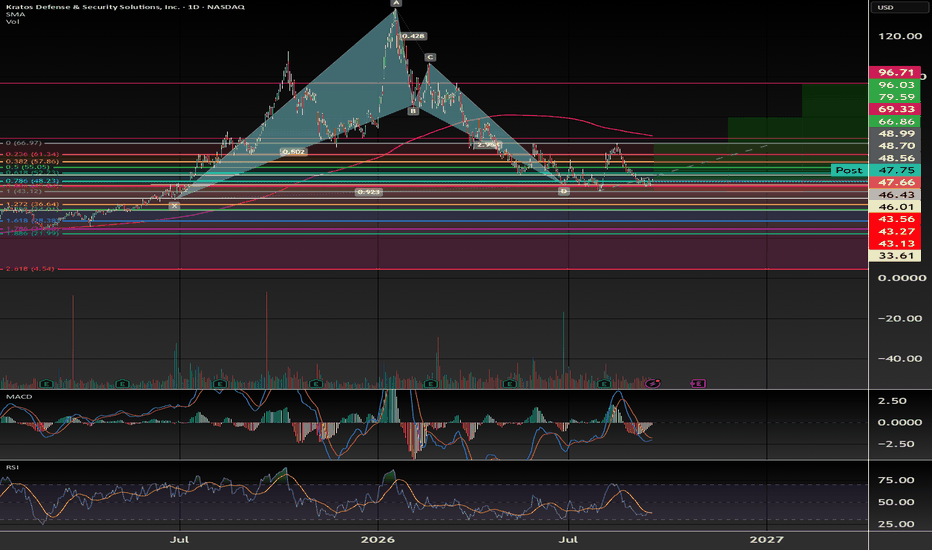Click the MACD pane label
Image resolution: width=932 pixels, height=550 pixels.
pos(19,396)
